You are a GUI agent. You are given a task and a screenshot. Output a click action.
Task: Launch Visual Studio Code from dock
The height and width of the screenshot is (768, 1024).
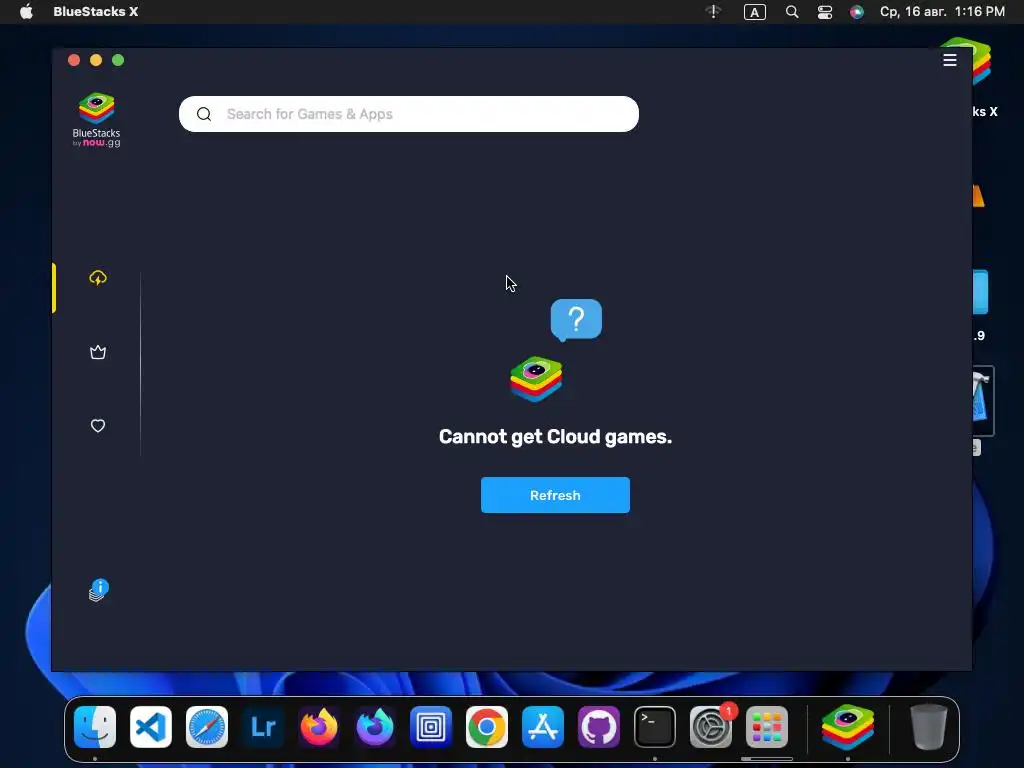pos(151,727)
